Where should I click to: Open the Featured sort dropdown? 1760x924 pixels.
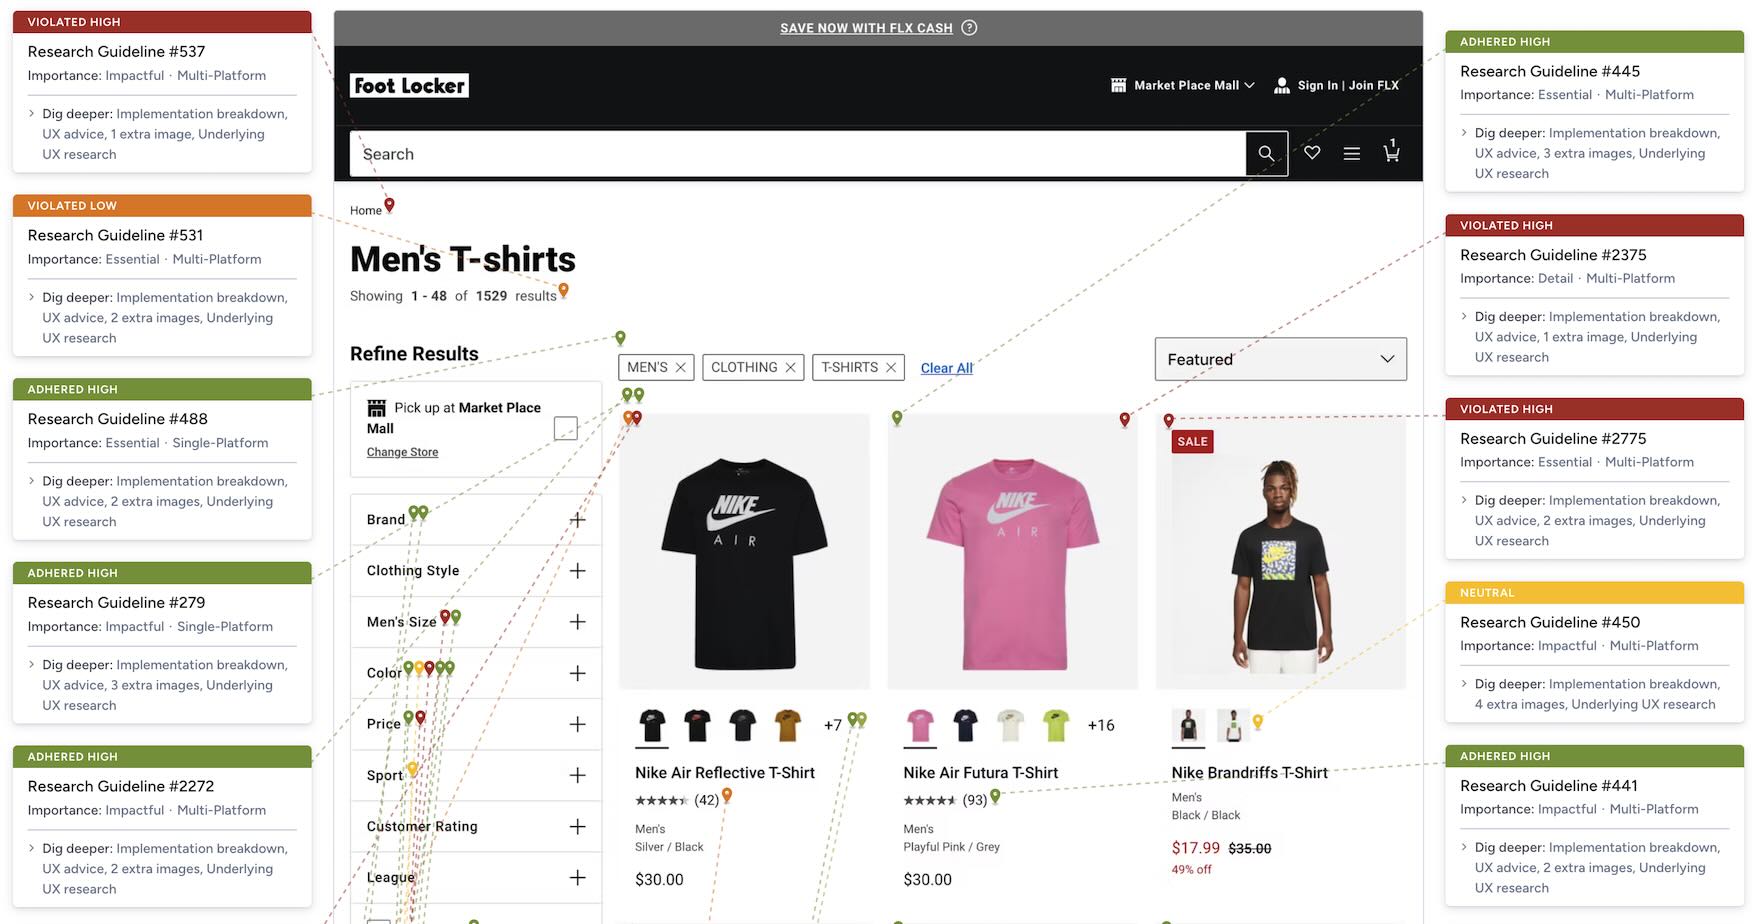click(1280, 359)
